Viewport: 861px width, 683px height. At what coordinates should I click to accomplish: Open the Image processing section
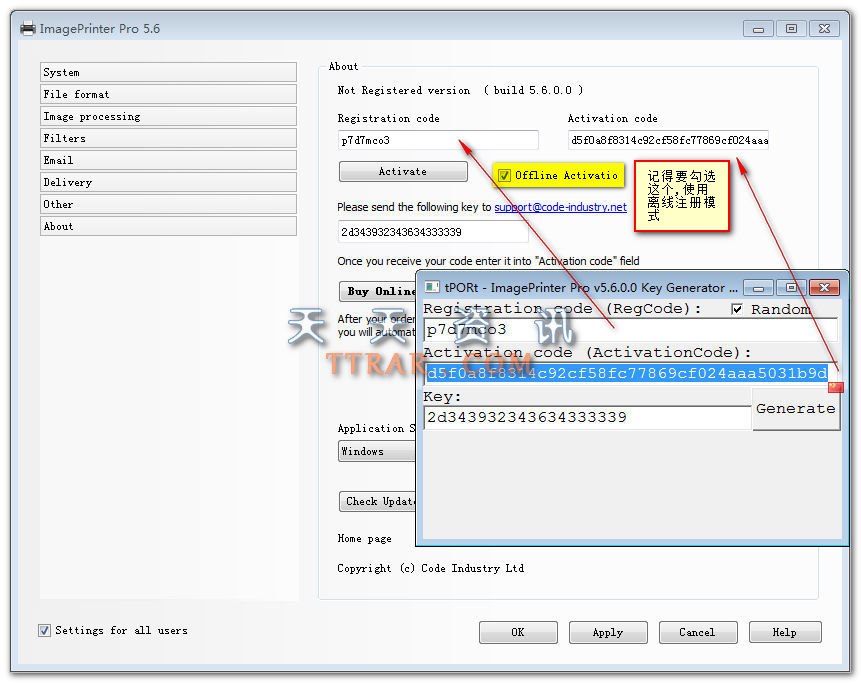(x=168, y=116)
